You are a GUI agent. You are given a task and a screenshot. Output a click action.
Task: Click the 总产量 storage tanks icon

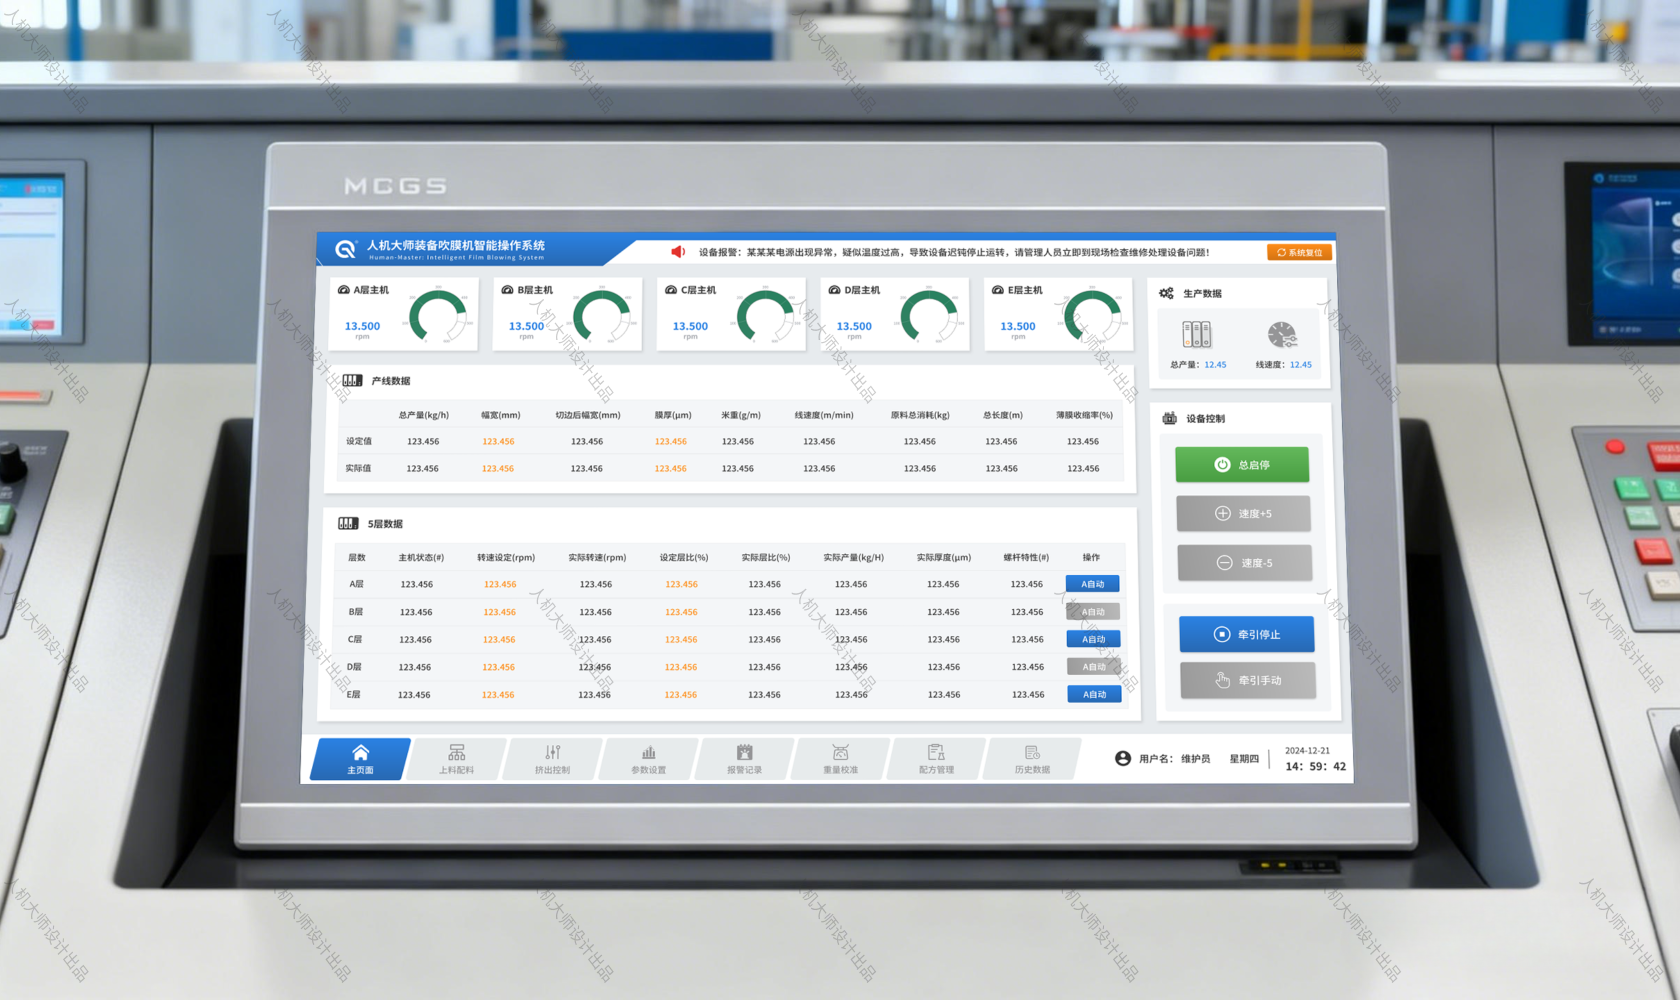[x=1196, y=335]
